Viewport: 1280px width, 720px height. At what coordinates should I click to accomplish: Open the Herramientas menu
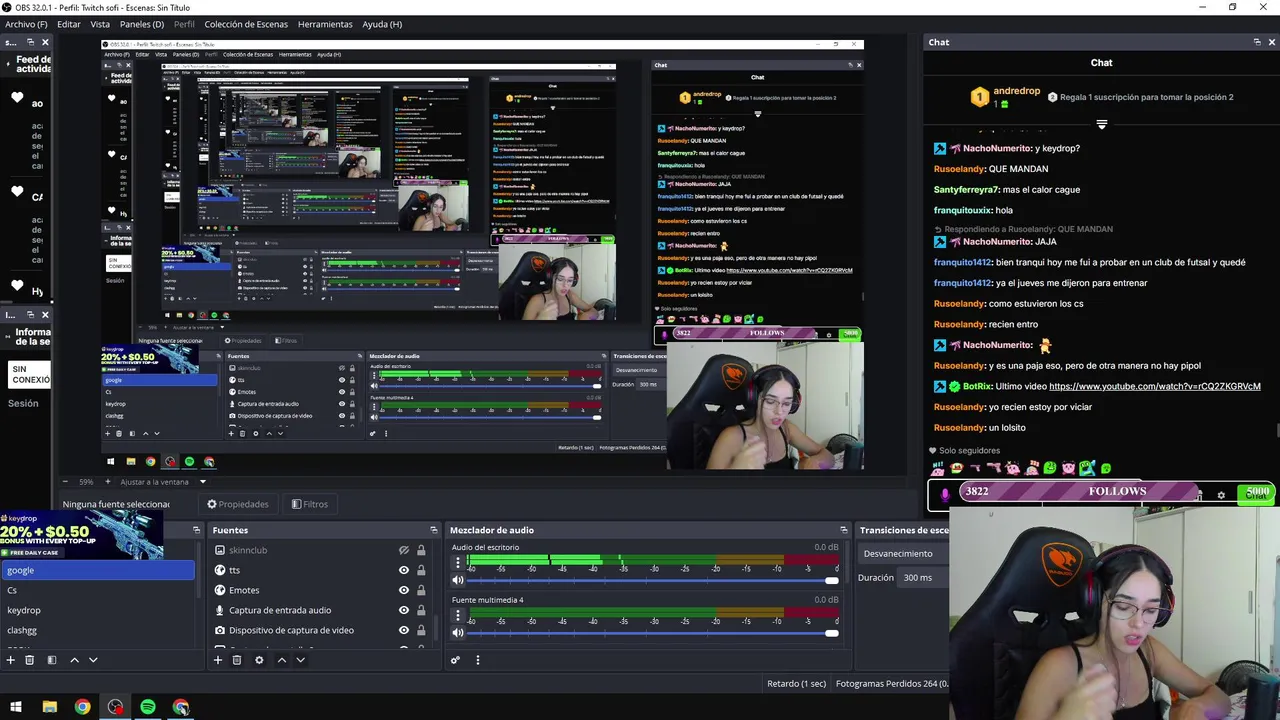point(325,24)
